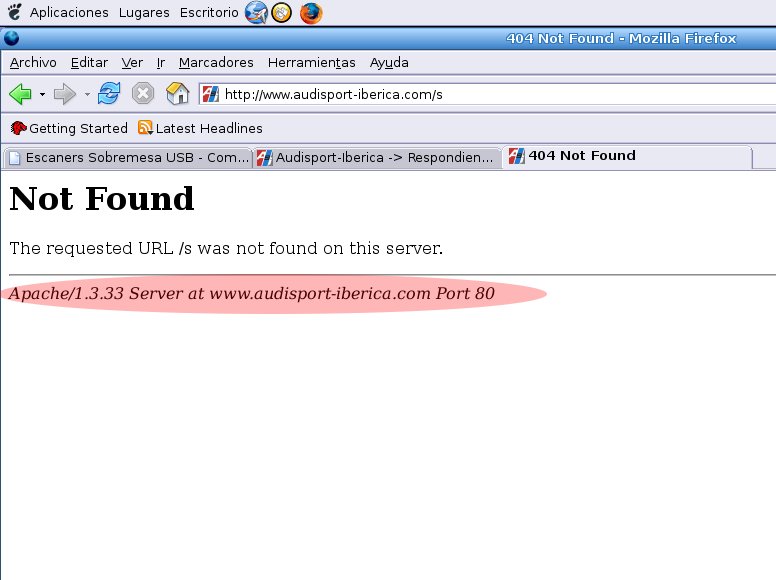
Task: Open the GNOME Aplicaciones menu
Action: [69, 12]
